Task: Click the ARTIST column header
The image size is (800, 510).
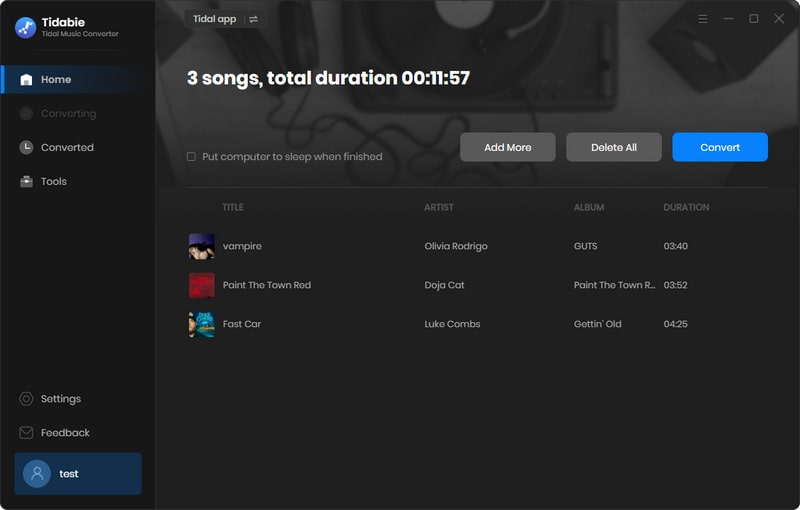Action: pos(439,208)
